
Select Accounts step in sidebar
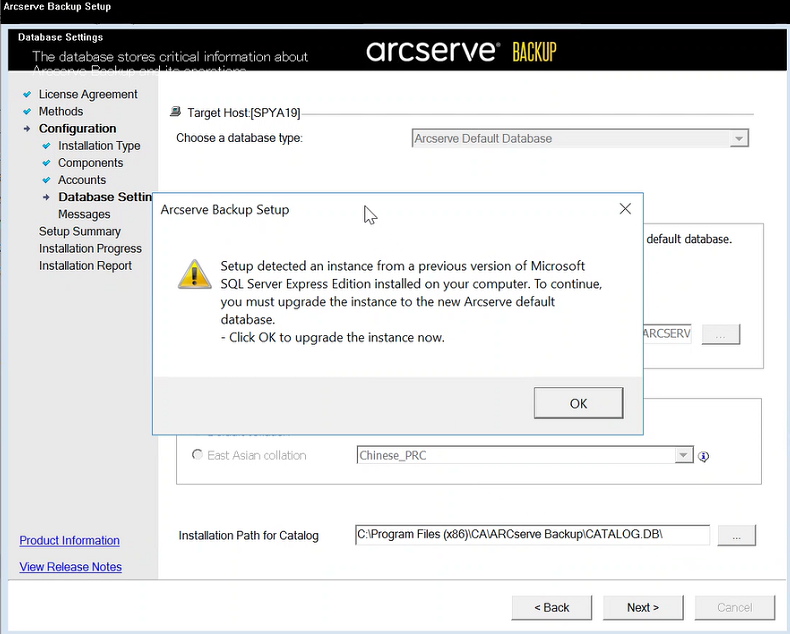pyautogui.click(x=82, y=180)
